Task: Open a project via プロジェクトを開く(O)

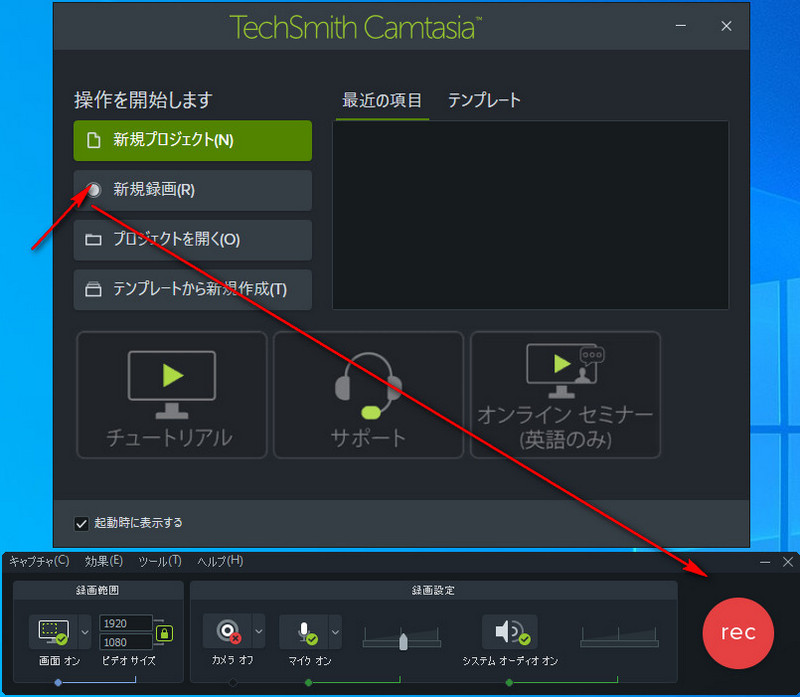Action: 192,240
